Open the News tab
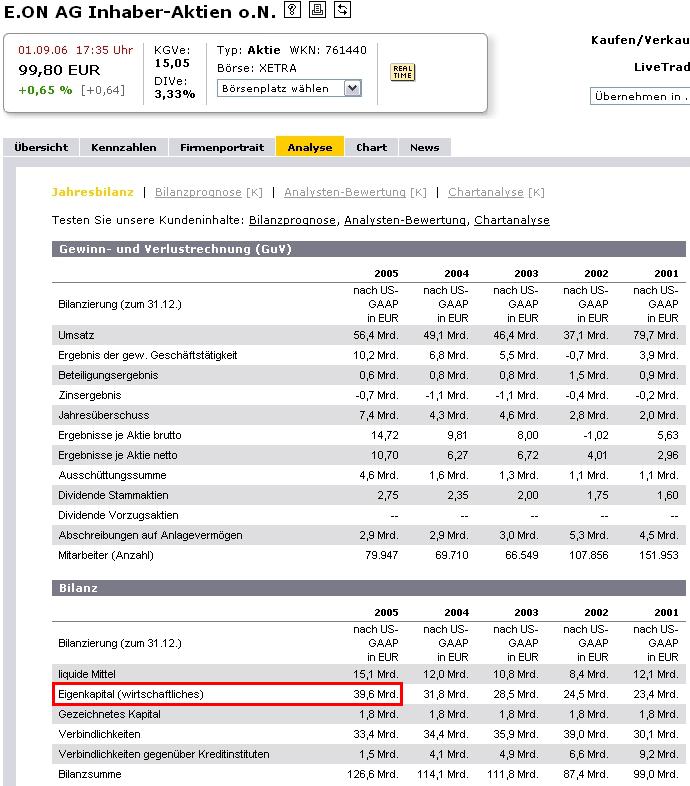The height and width of the screenshot is (786, 690). click(424, 147)
